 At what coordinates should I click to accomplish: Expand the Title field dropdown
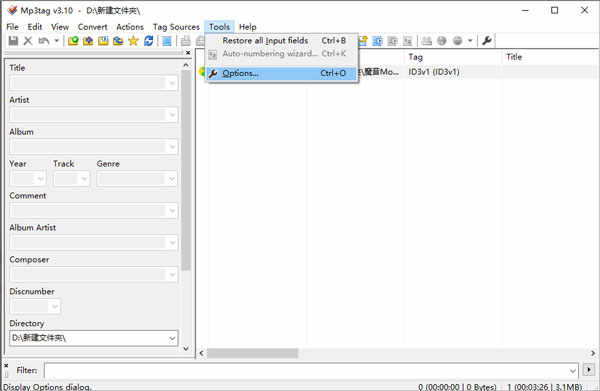[x=172, y=83]
